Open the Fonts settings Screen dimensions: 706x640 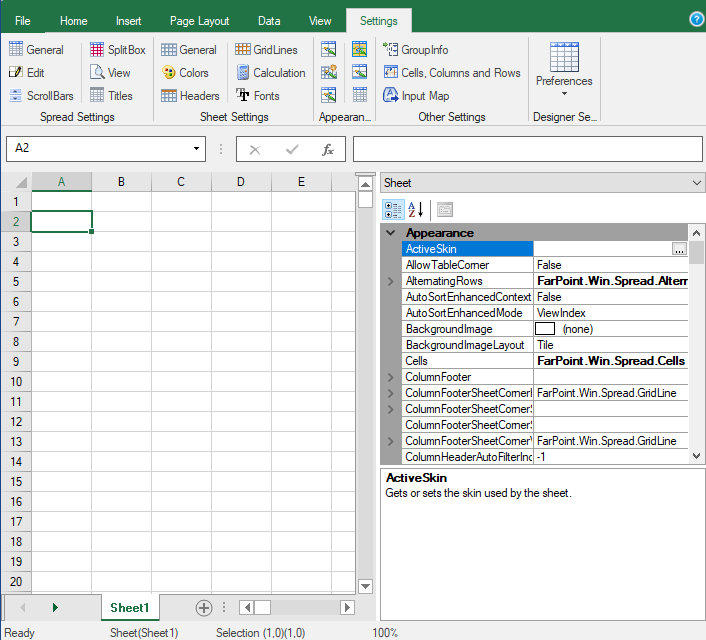[x=258, y=95]
